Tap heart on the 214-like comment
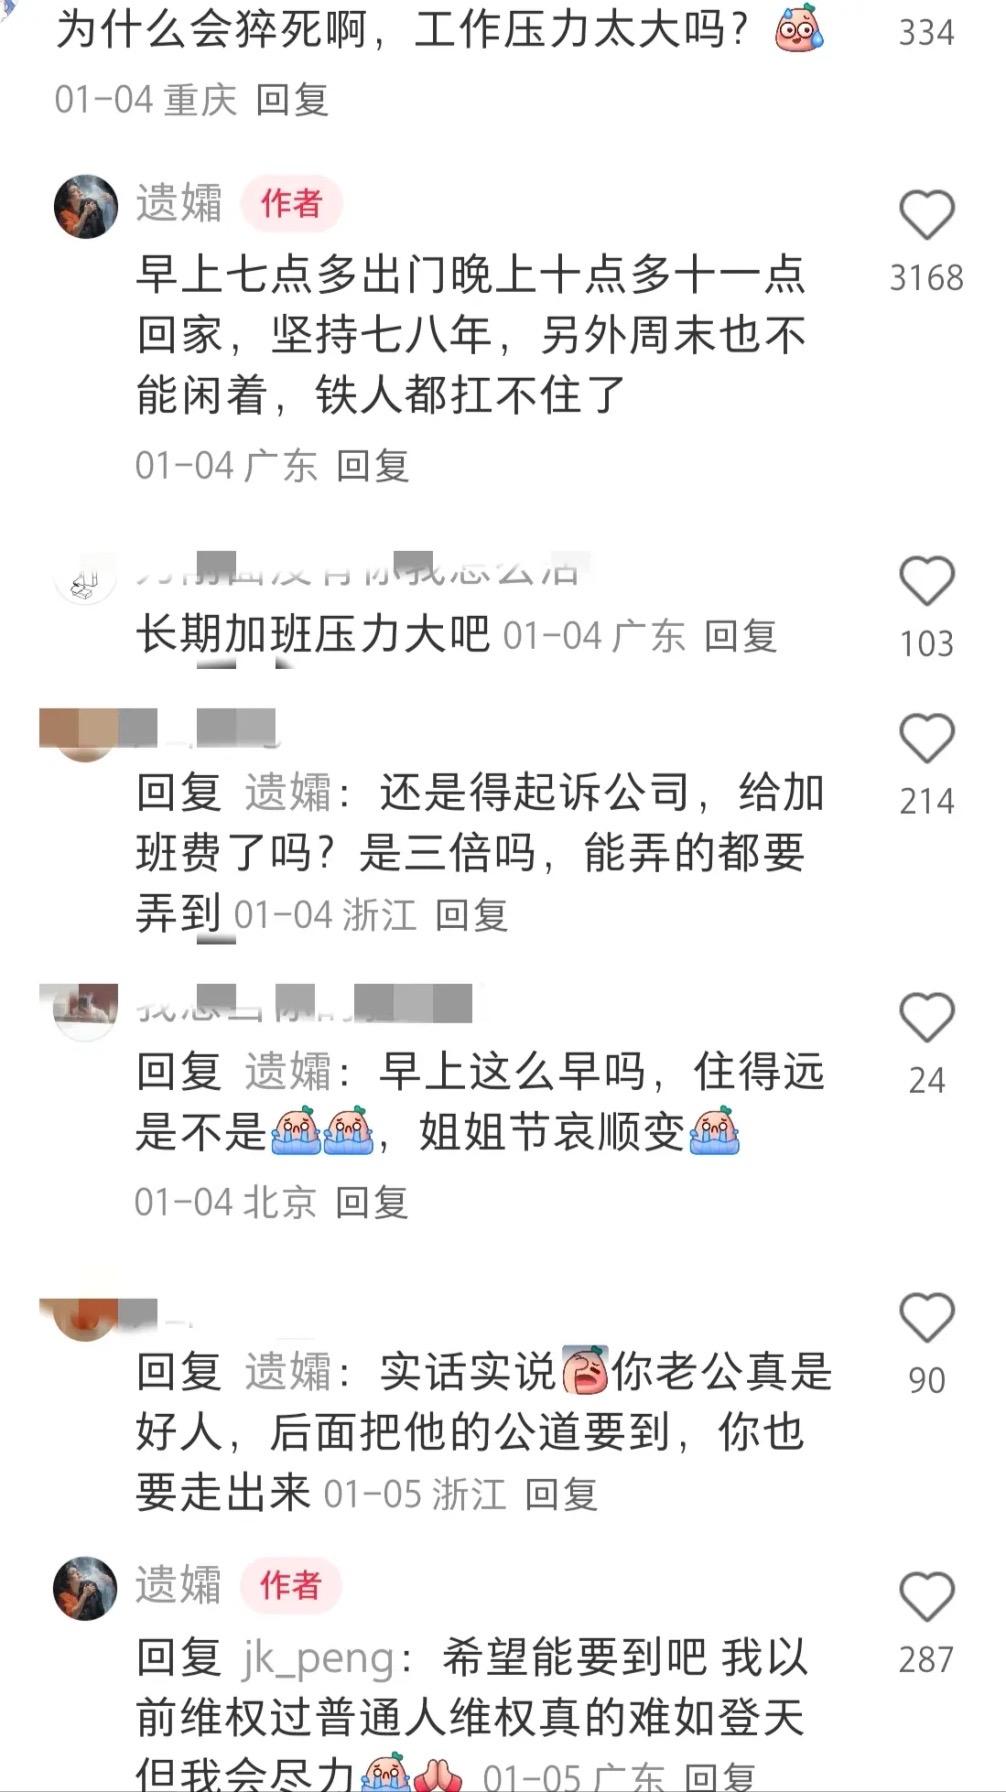The height and width of the screenshot is (1792, 1006). click(927, 738)
